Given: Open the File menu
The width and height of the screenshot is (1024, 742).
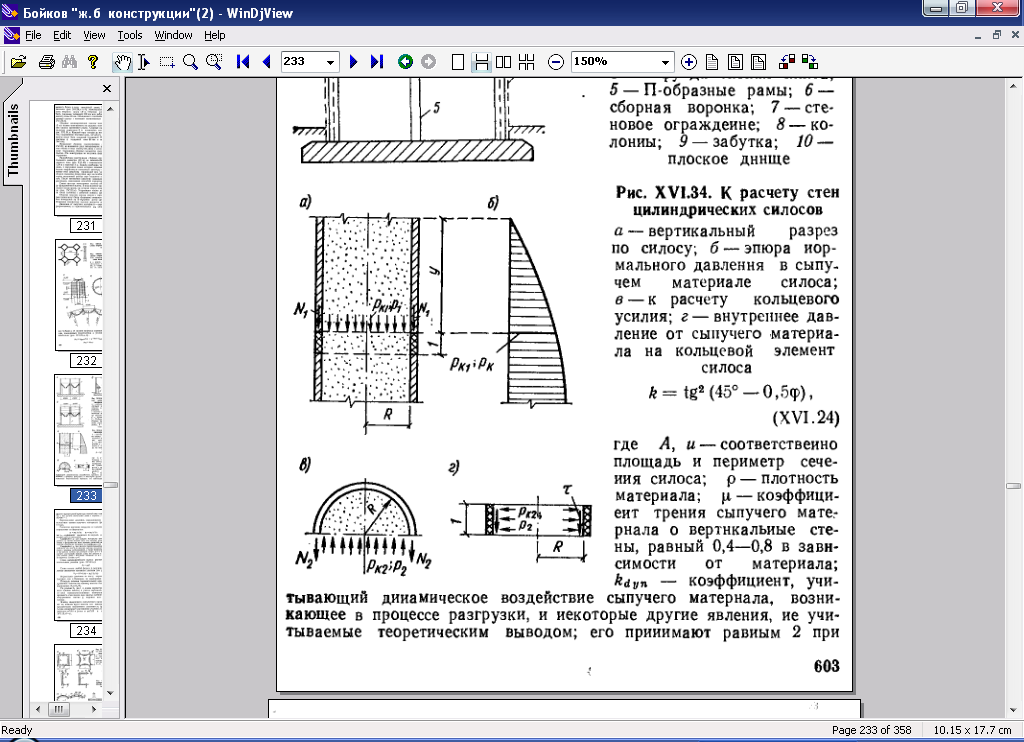Looking at the screenshot, I should click(33, 35).
